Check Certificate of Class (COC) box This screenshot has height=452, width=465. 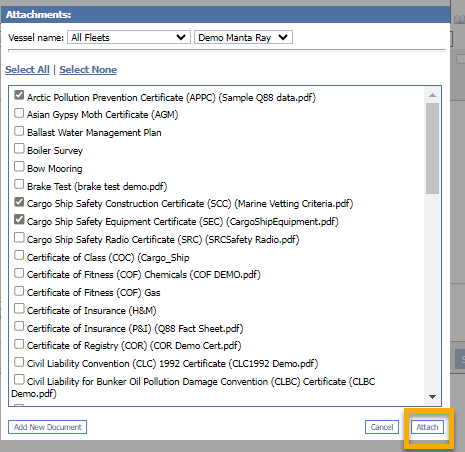pyautogui.click(x=19, y=255)
